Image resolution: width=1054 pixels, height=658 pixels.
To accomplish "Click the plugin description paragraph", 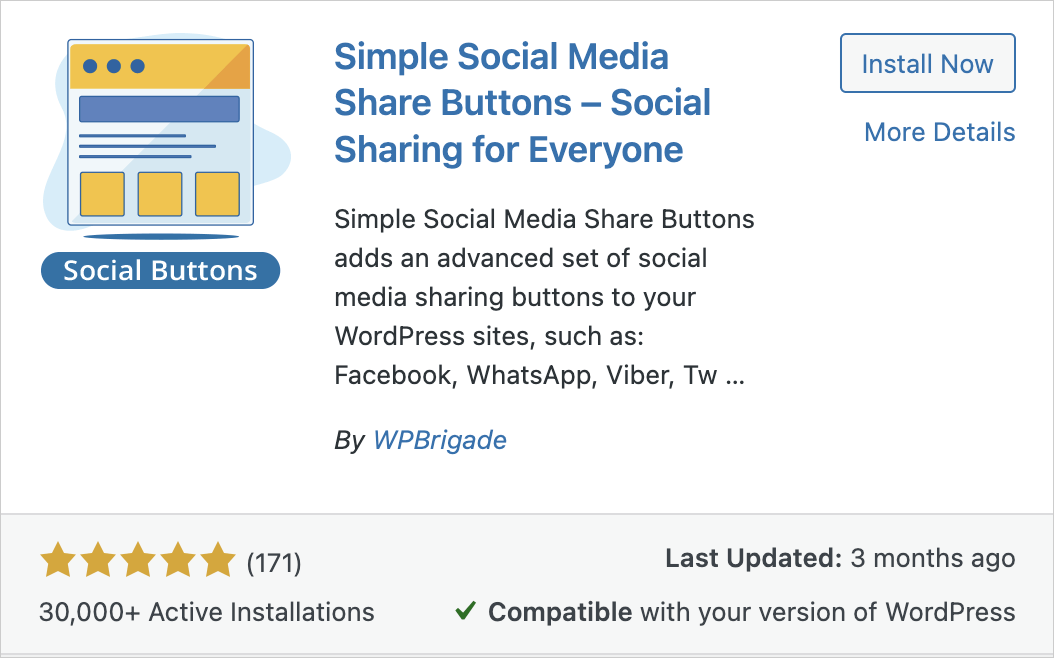I will (x=544, y=297).
